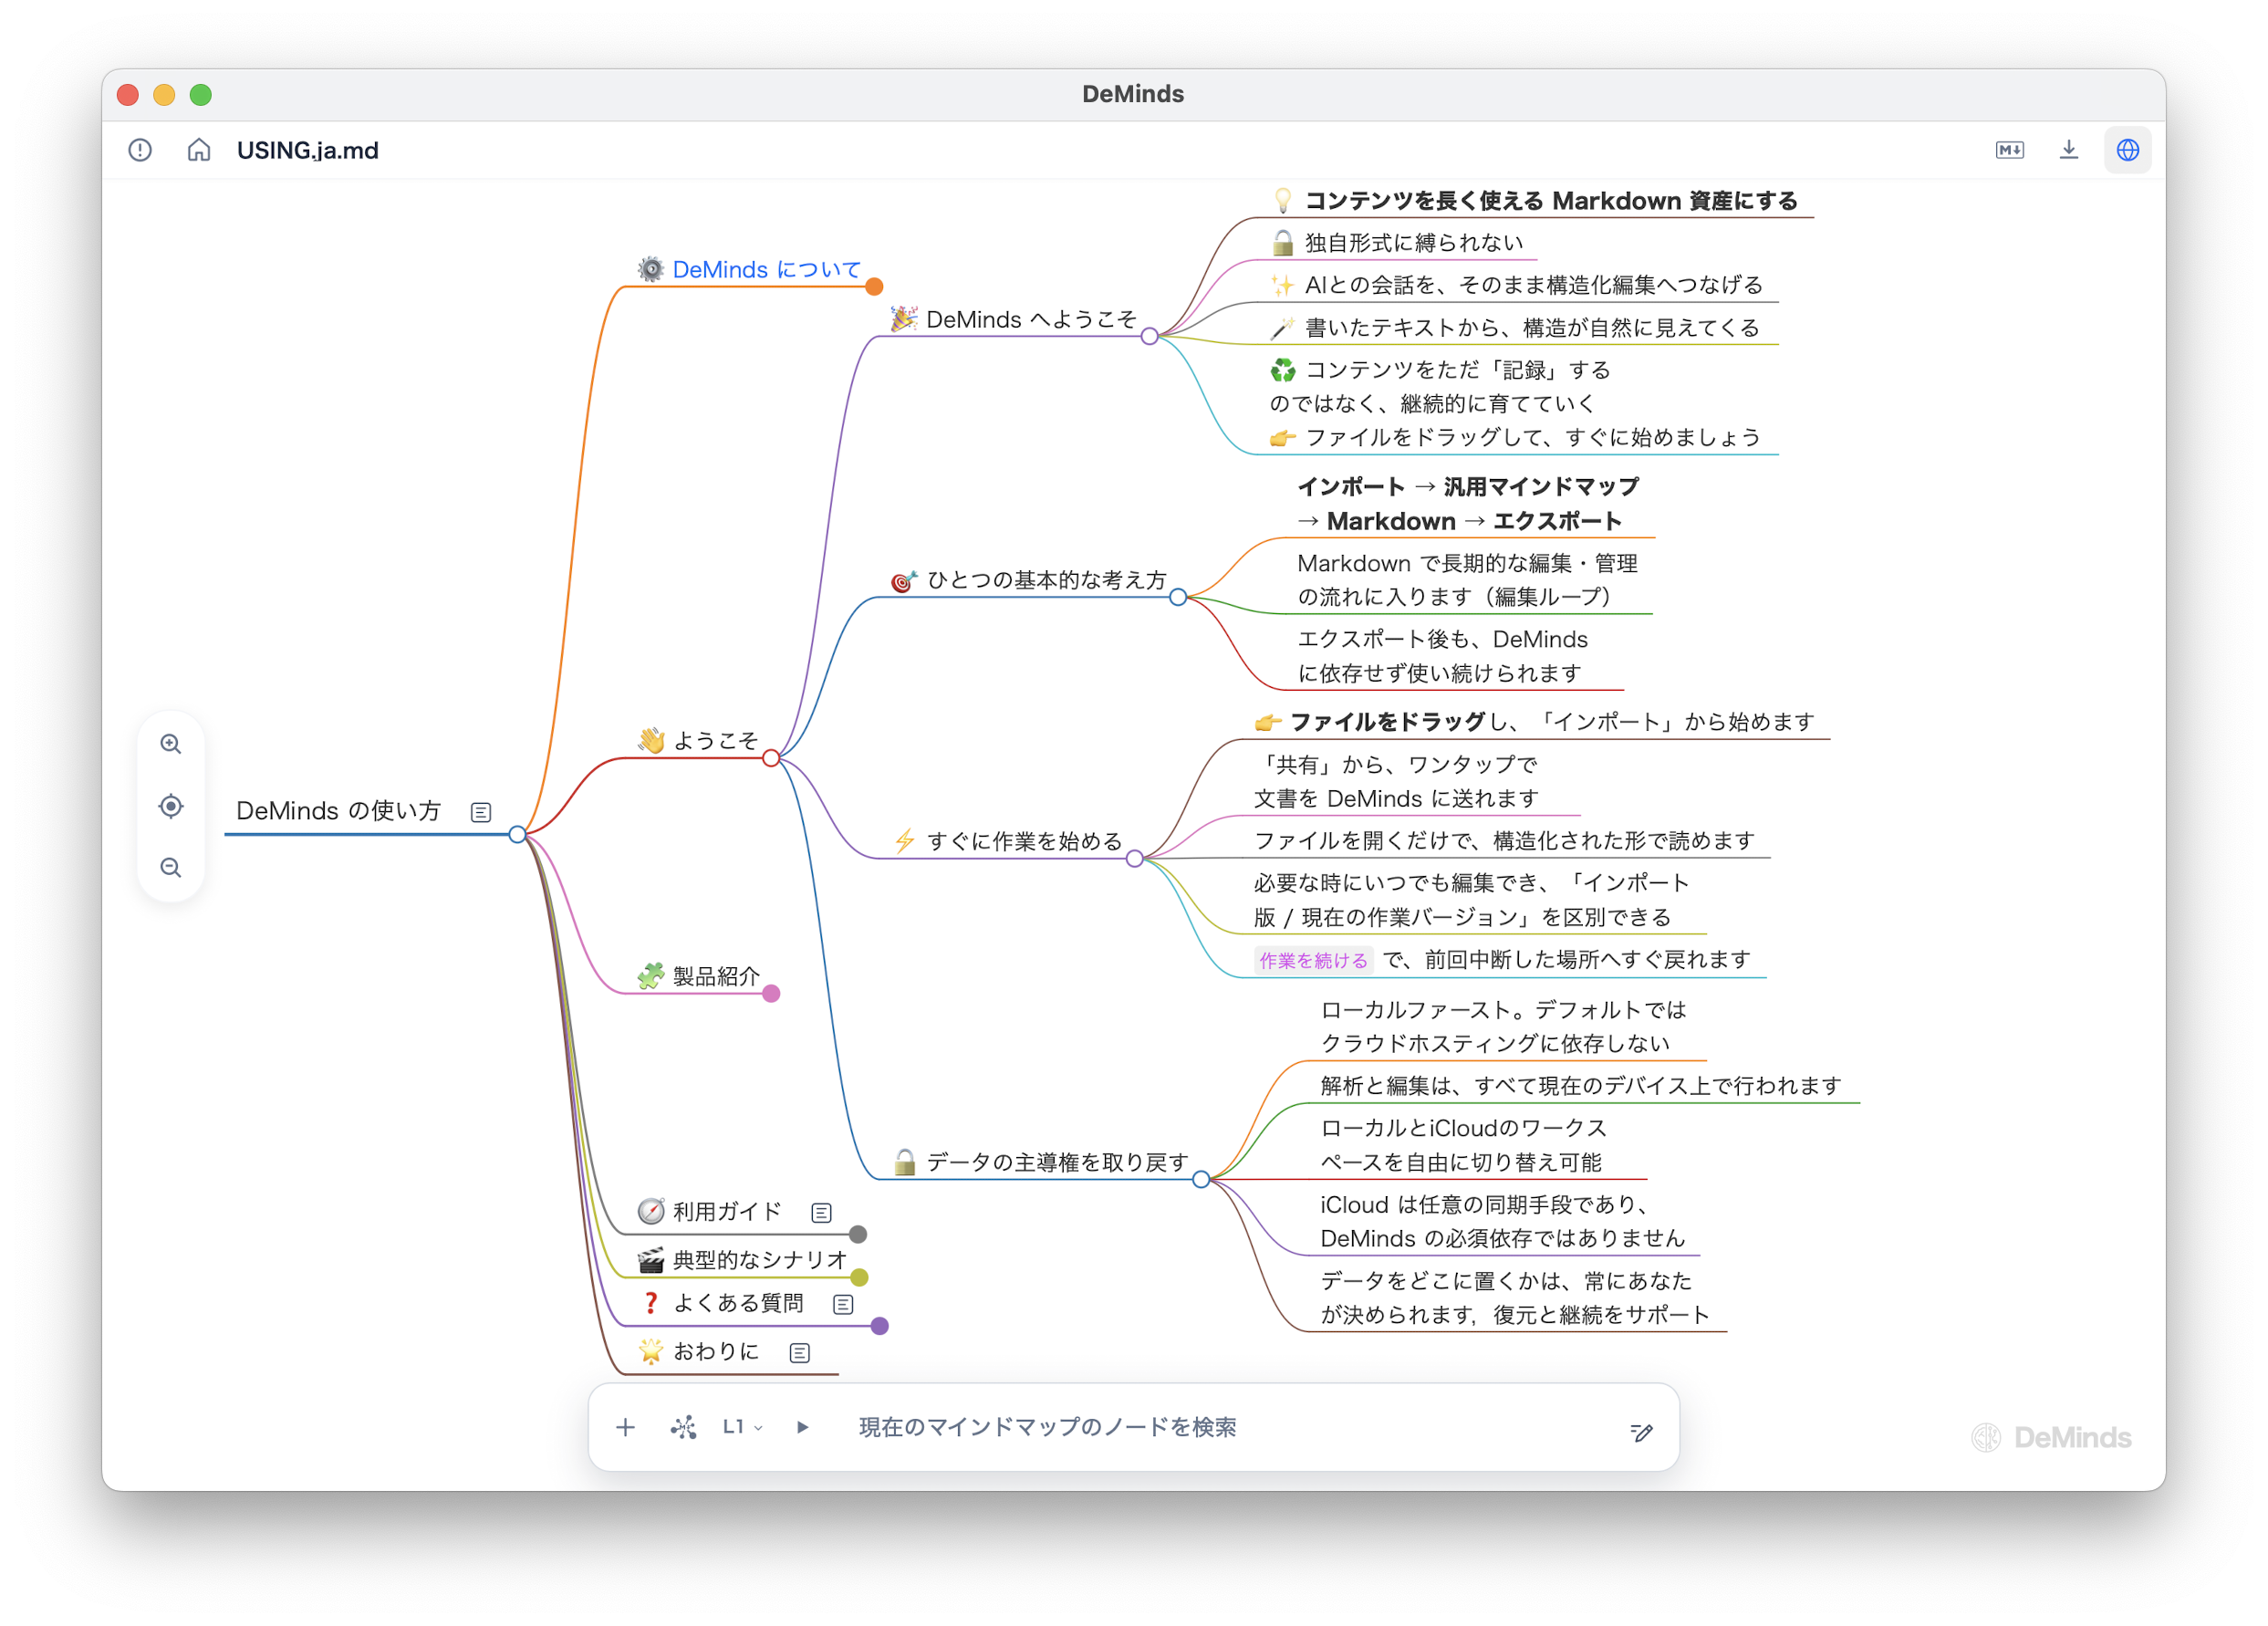Viewport: 2268px width, 1626px height.
Task: Select the 利用ガイド node
Action: tap(710, 1212)
